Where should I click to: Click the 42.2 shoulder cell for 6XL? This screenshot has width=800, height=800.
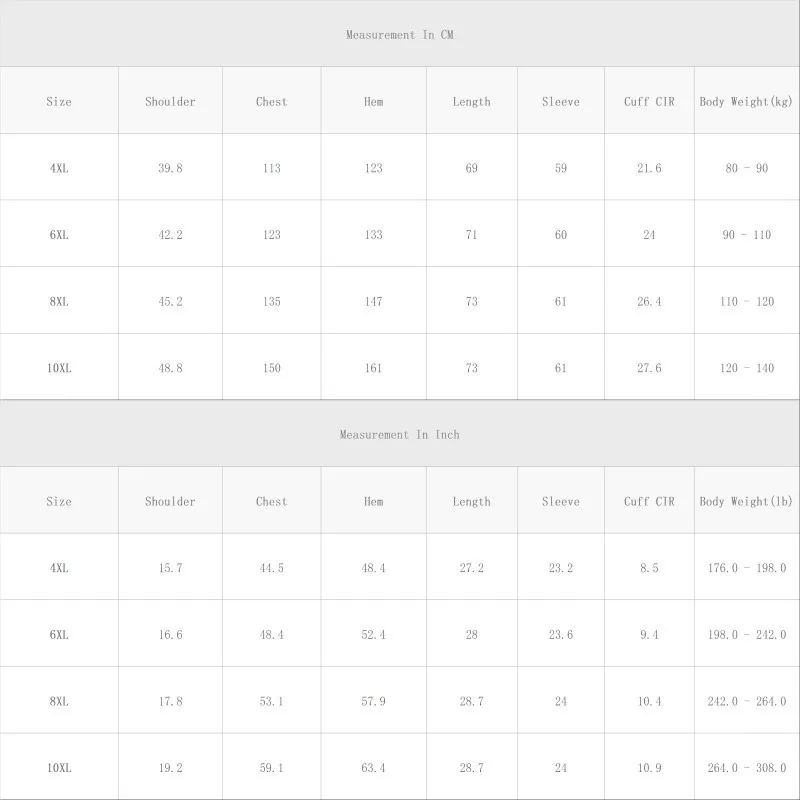tap(170, 235)
